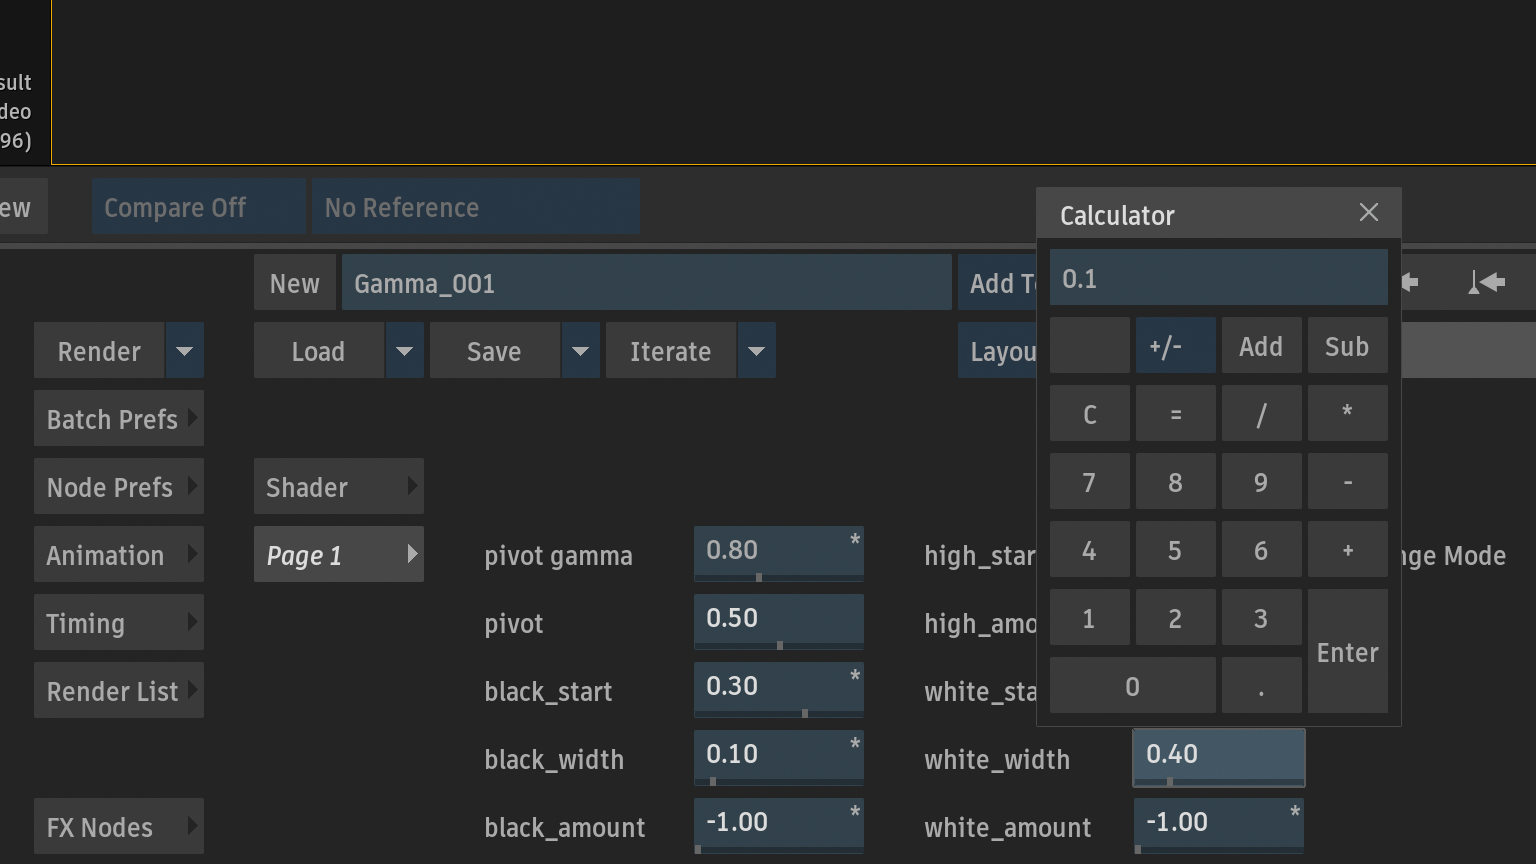This screenshot has width=1536, height=864.
Task: Click the Gamma_001 node name field
Action: 647,283
